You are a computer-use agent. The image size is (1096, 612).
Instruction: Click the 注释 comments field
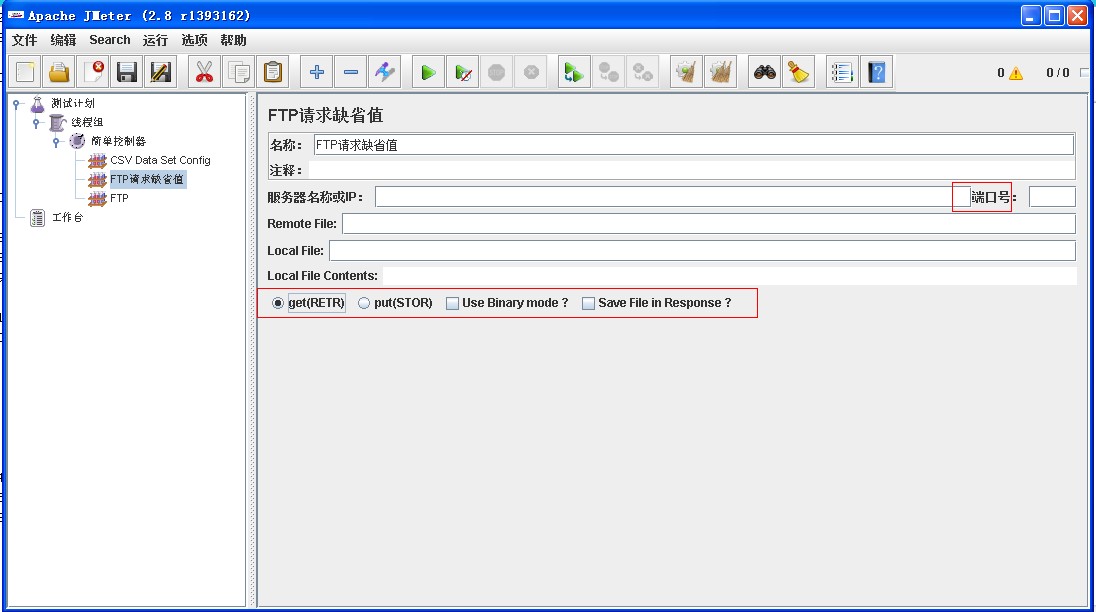tap(692, 170)
